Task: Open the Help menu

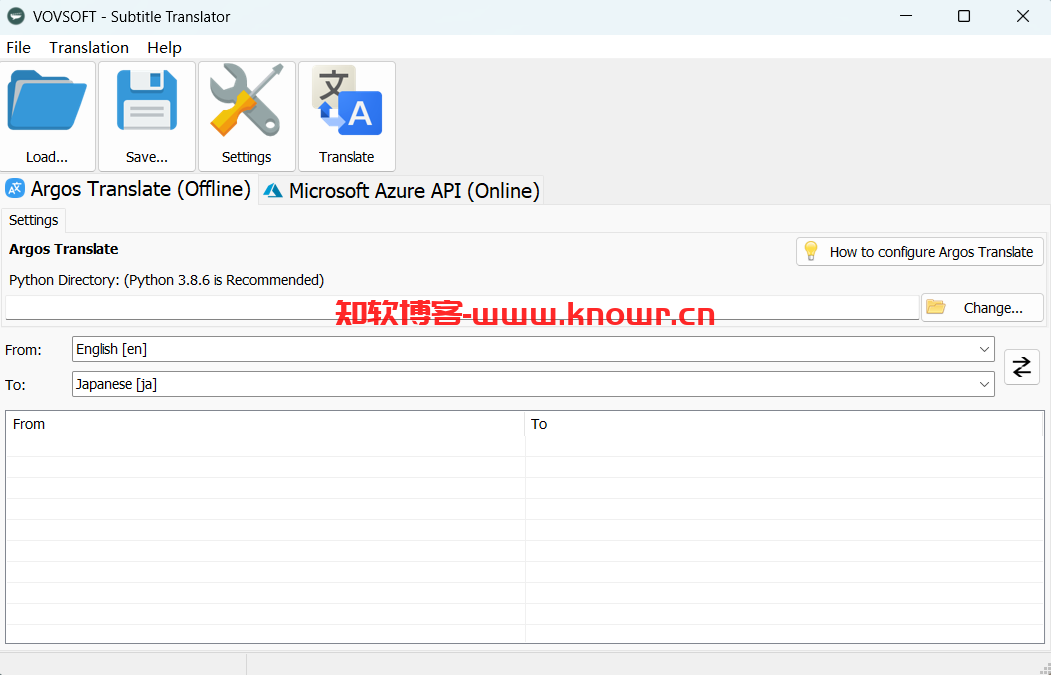Action: click(x=164, y=48)
